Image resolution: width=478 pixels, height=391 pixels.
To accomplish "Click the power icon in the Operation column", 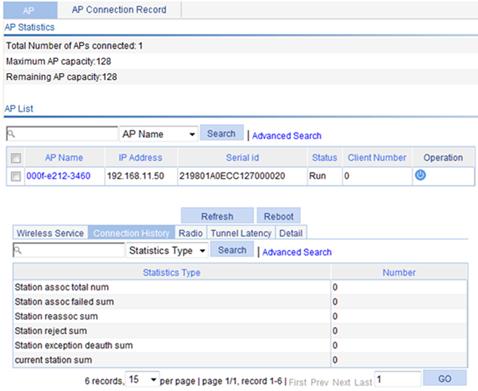I will point(420,175).
